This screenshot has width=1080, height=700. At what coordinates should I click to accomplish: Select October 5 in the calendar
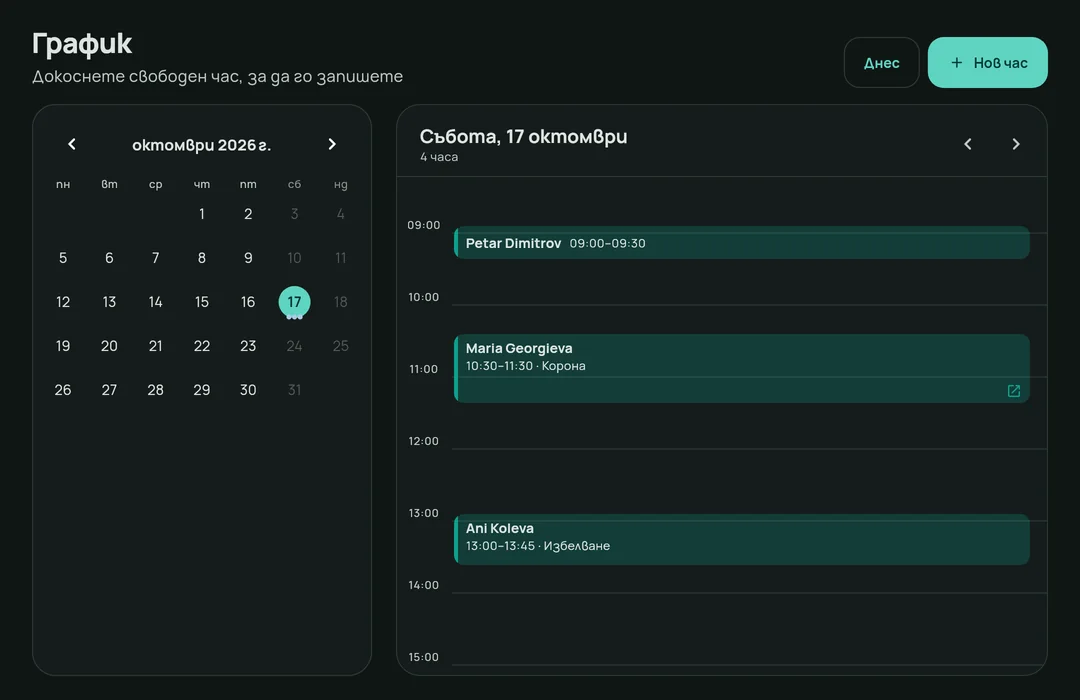63,258
